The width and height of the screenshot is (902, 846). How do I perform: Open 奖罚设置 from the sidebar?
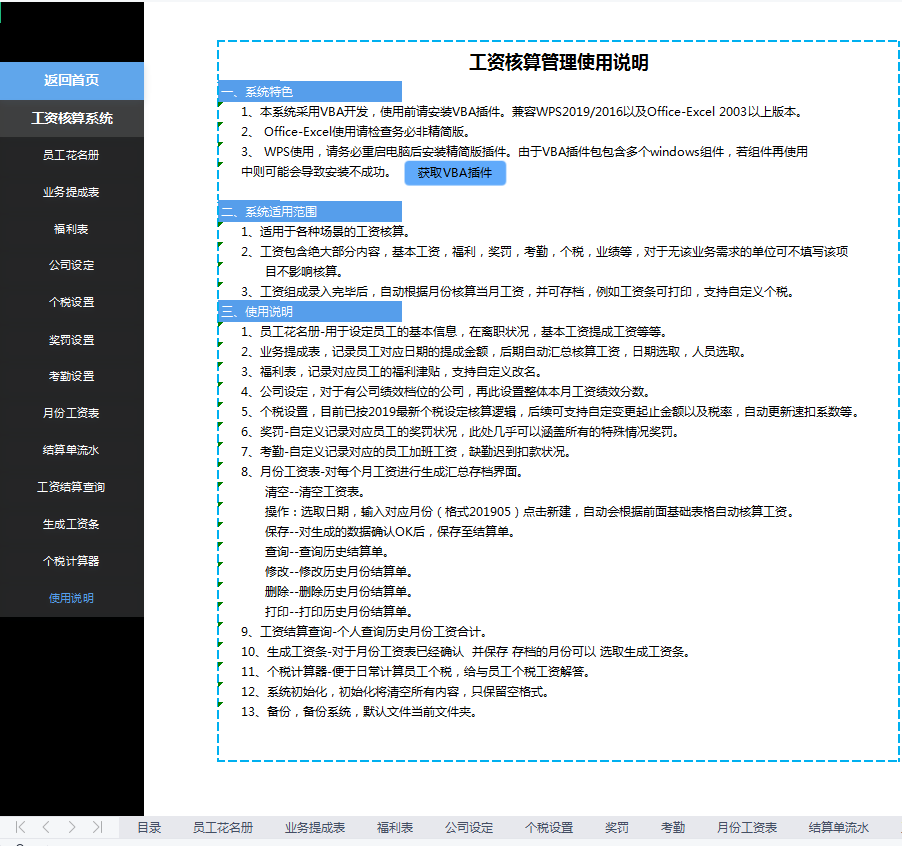[72, 339]
